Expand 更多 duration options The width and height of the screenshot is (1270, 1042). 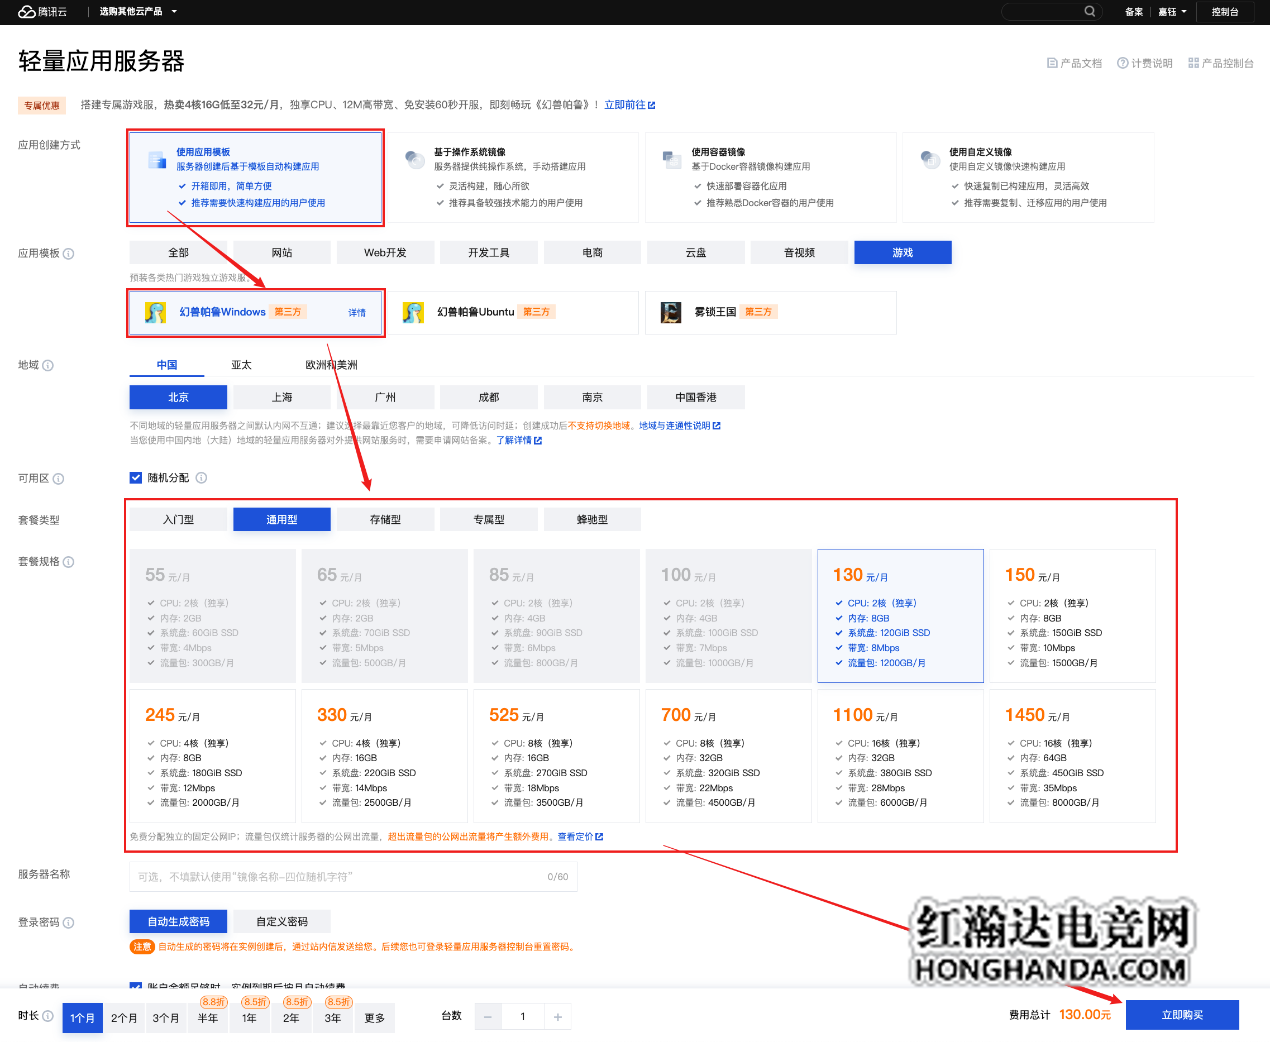tap(374, 1018)
